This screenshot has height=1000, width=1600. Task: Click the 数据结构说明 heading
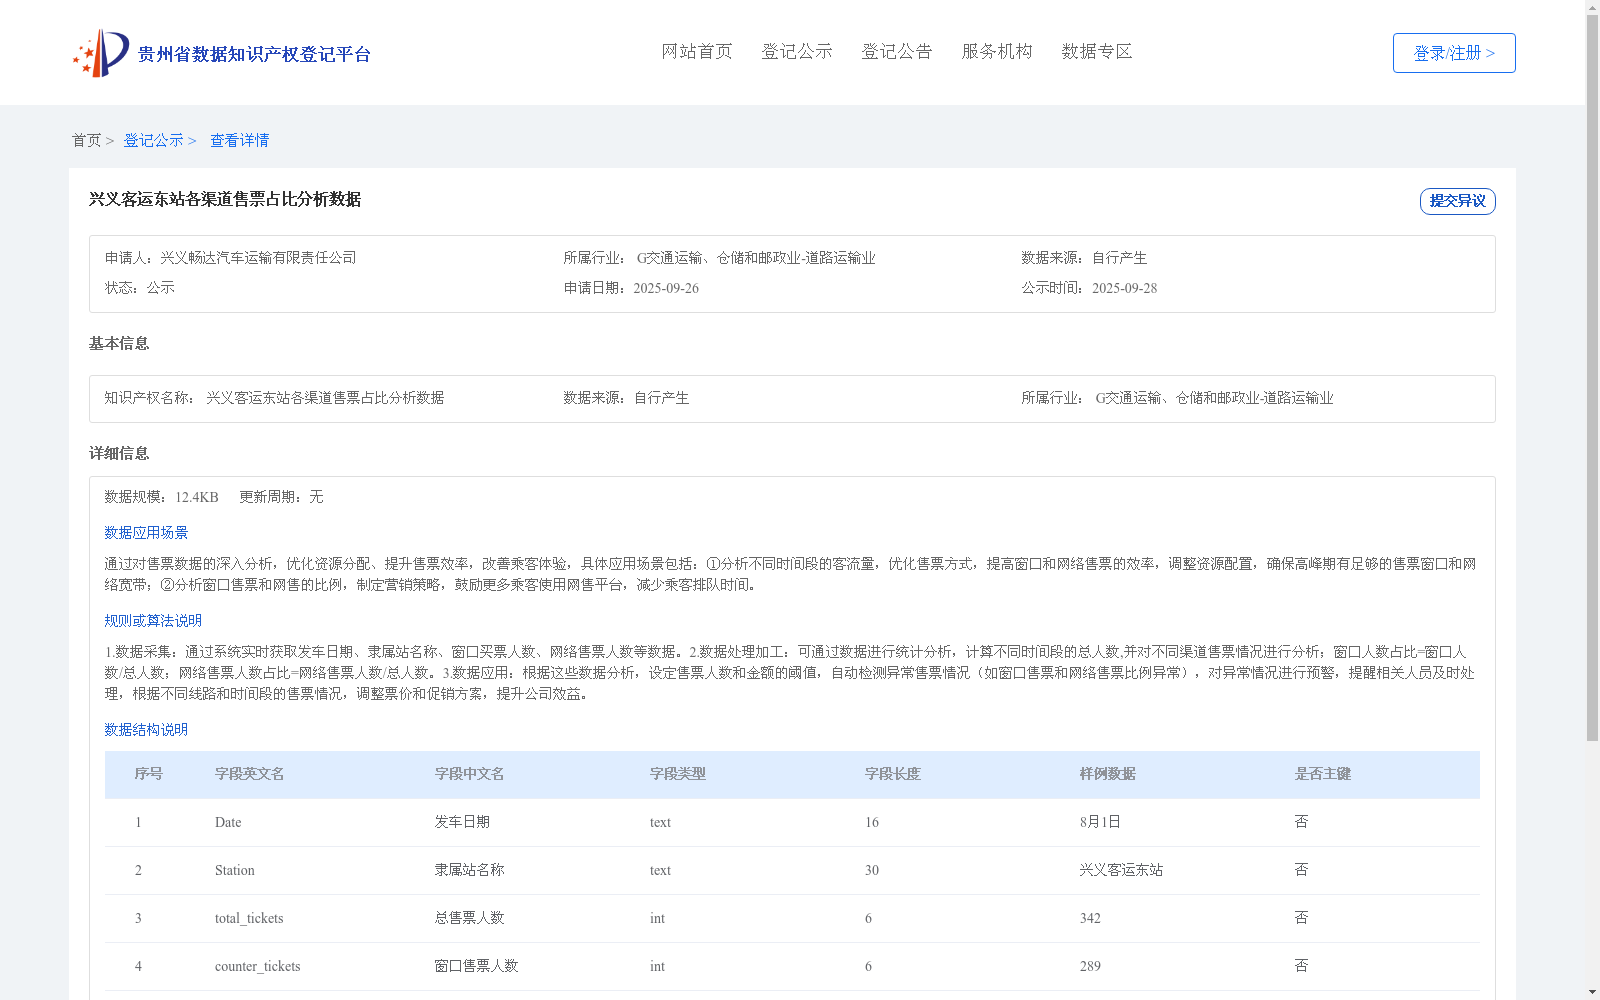146,730
